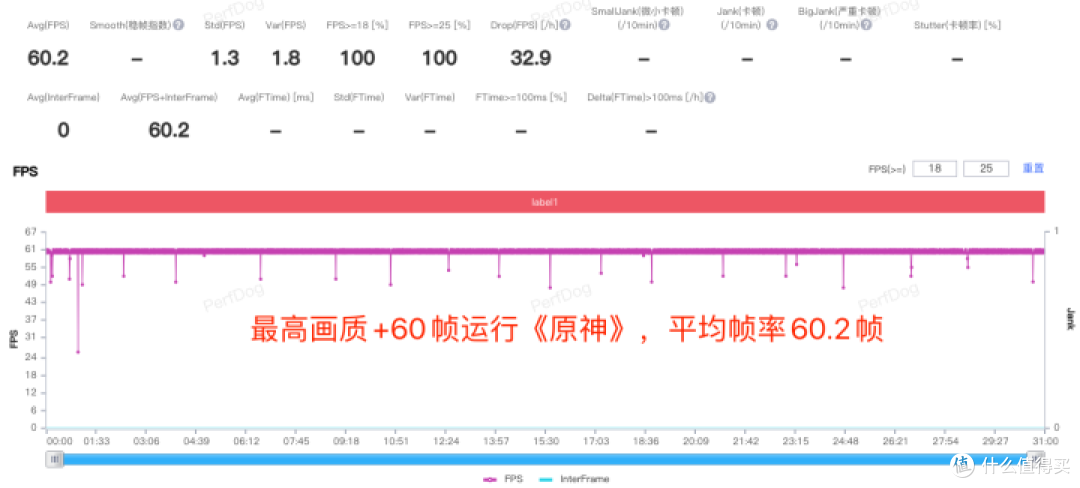Click the 15:30 time axis label
1080x488 pixels.
coord(546,441)
